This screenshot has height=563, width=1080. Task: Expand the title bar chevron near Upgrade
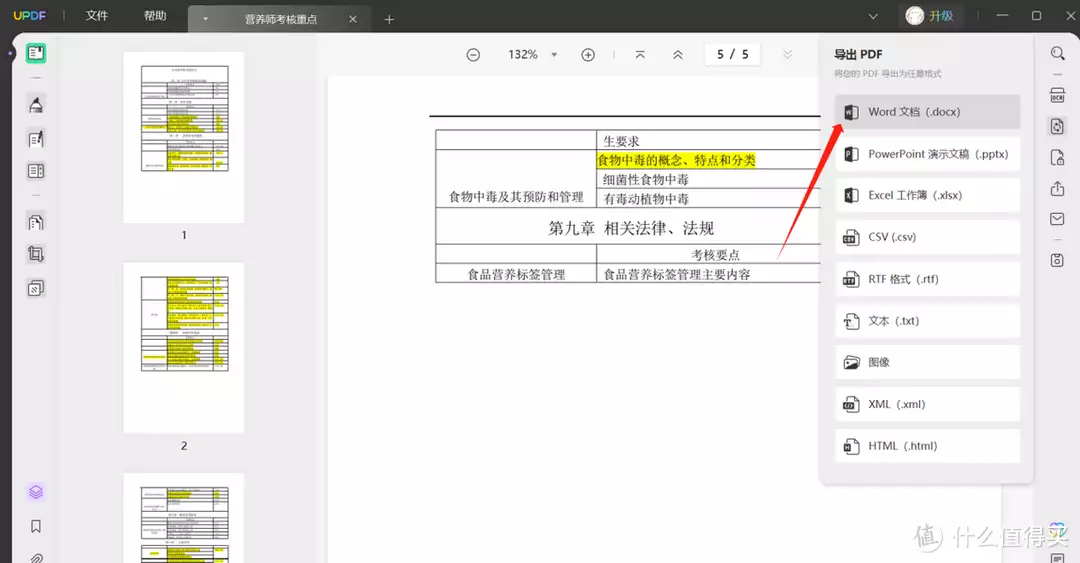click(x=873, y=16)
